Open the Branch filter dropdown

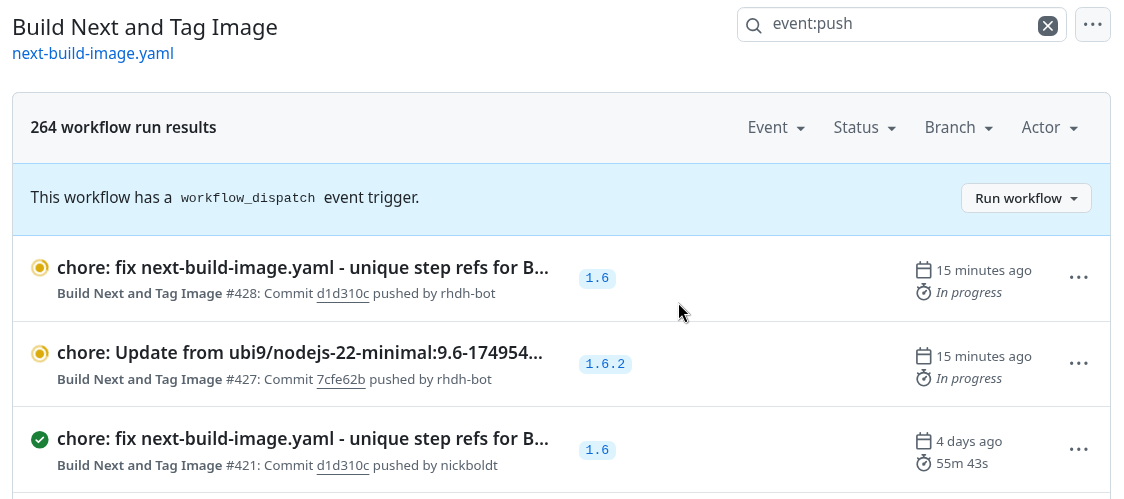958,128
